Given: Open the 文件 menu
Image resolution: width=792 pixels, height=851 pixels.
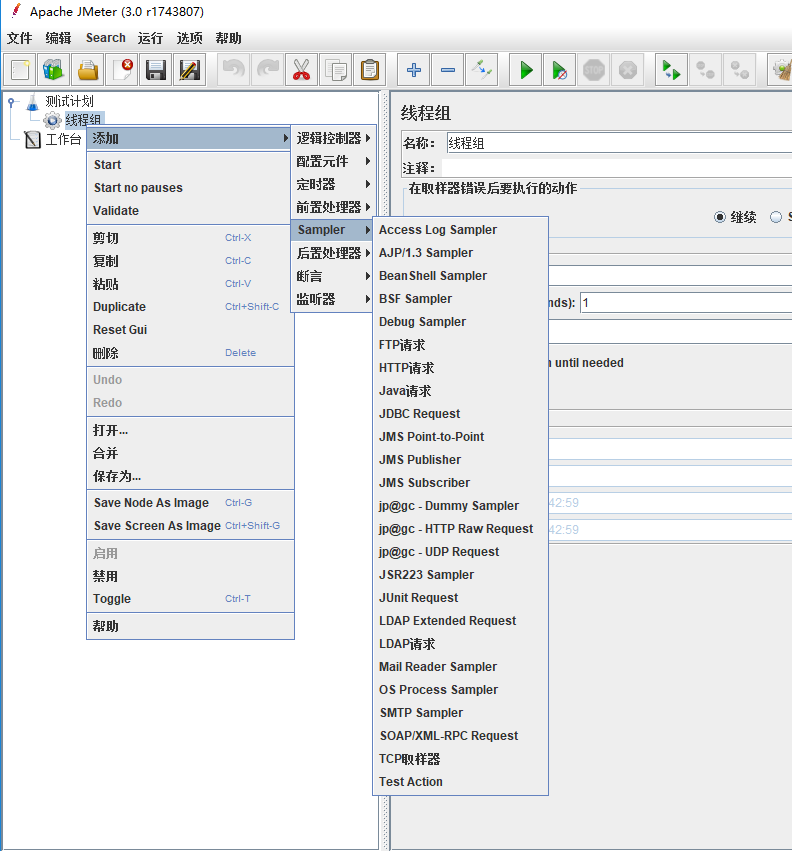Looking at the screenshot, I should click(x=20, y=38).
